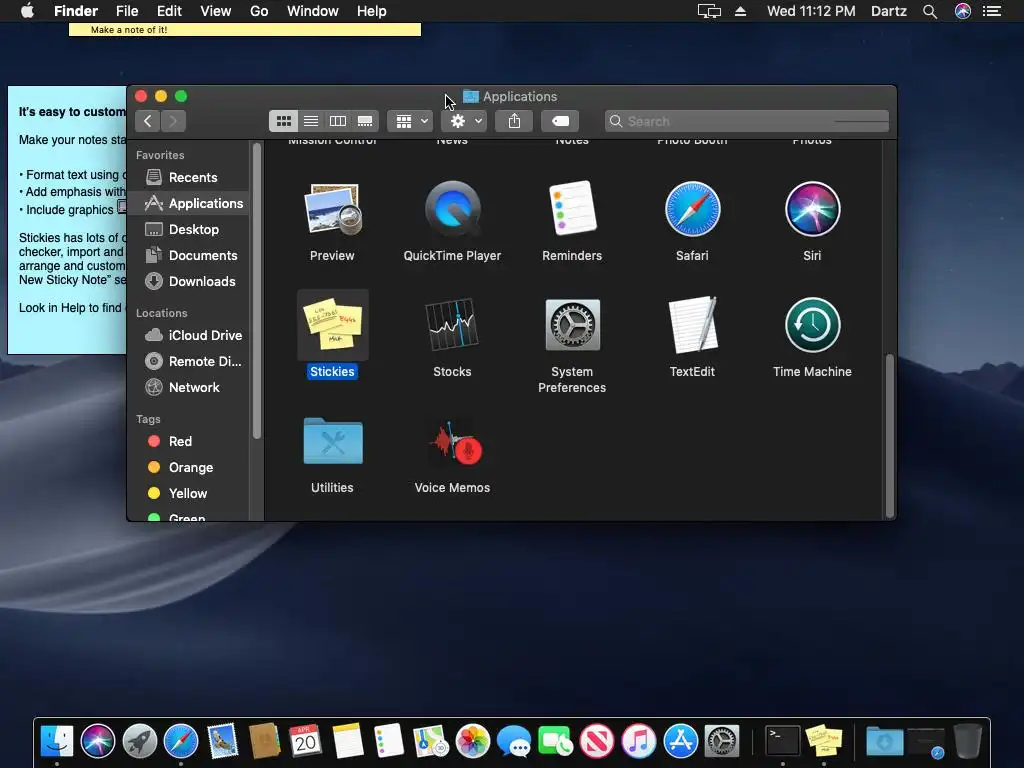Select the Yellow tag
The height and width of the screenshot is (768, 1024).
(189, 494)
